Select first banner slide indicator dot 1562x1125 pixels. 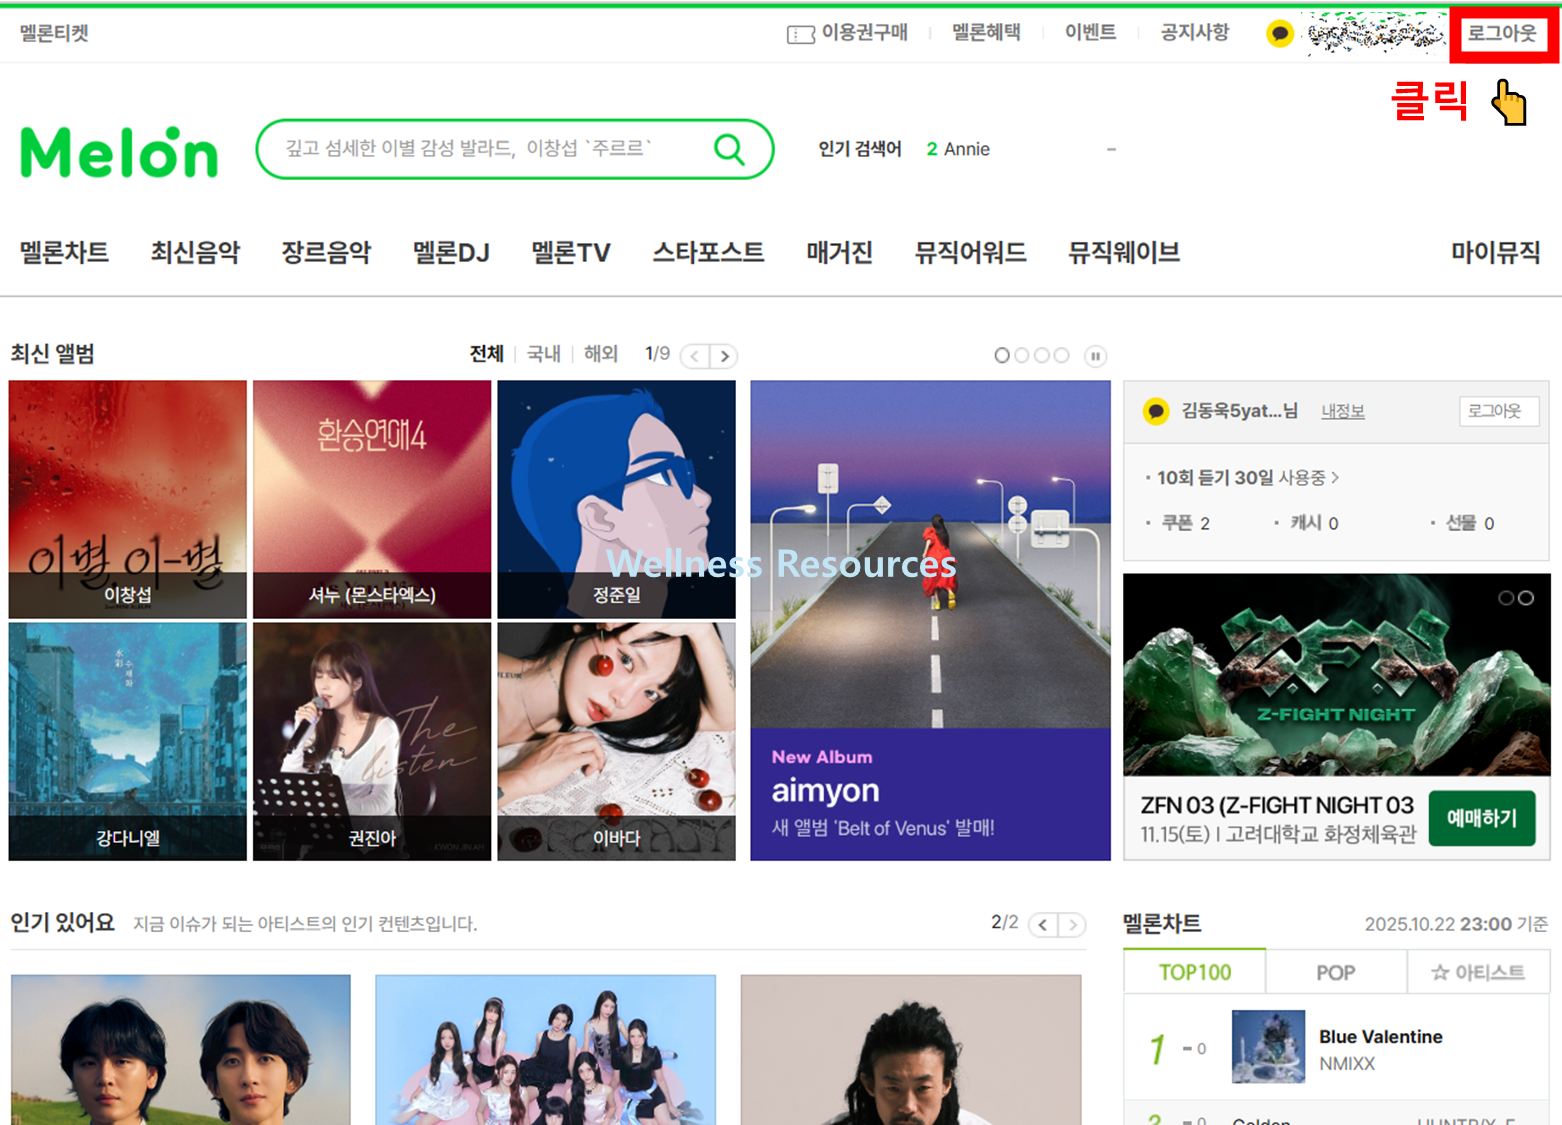click(1002, 355)
